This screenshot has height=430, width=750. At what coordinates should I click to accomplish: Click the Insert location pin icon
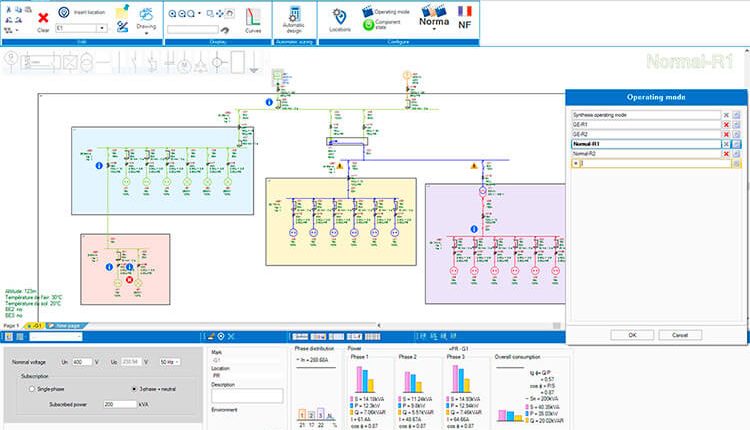[64, 12]
